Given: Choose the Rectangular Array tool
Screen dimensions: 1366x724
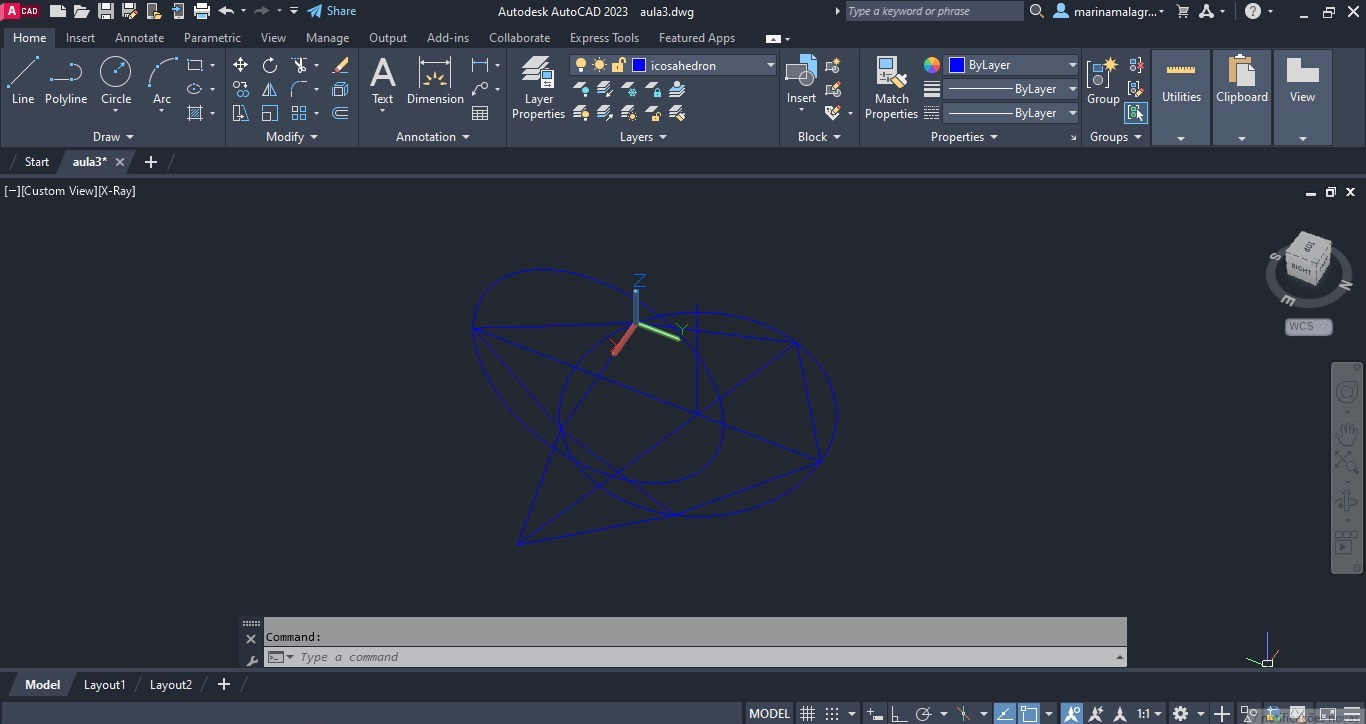Looking at the screenshot, I should point(299,113).
